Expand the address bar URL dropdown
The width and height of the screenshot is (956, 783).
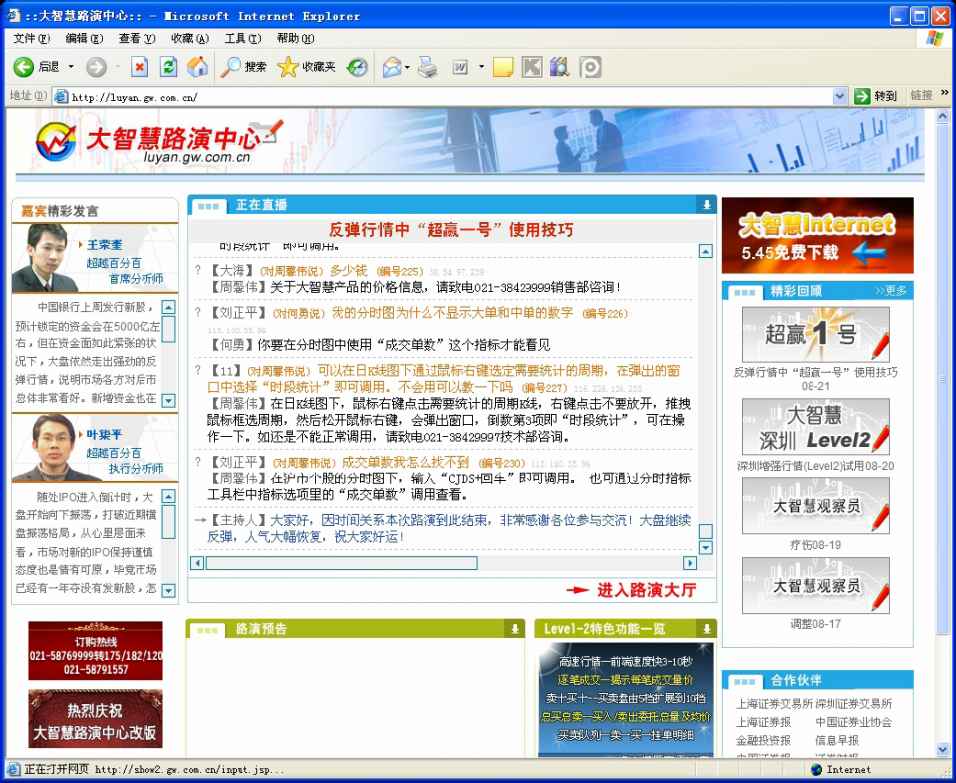(840, 96)
